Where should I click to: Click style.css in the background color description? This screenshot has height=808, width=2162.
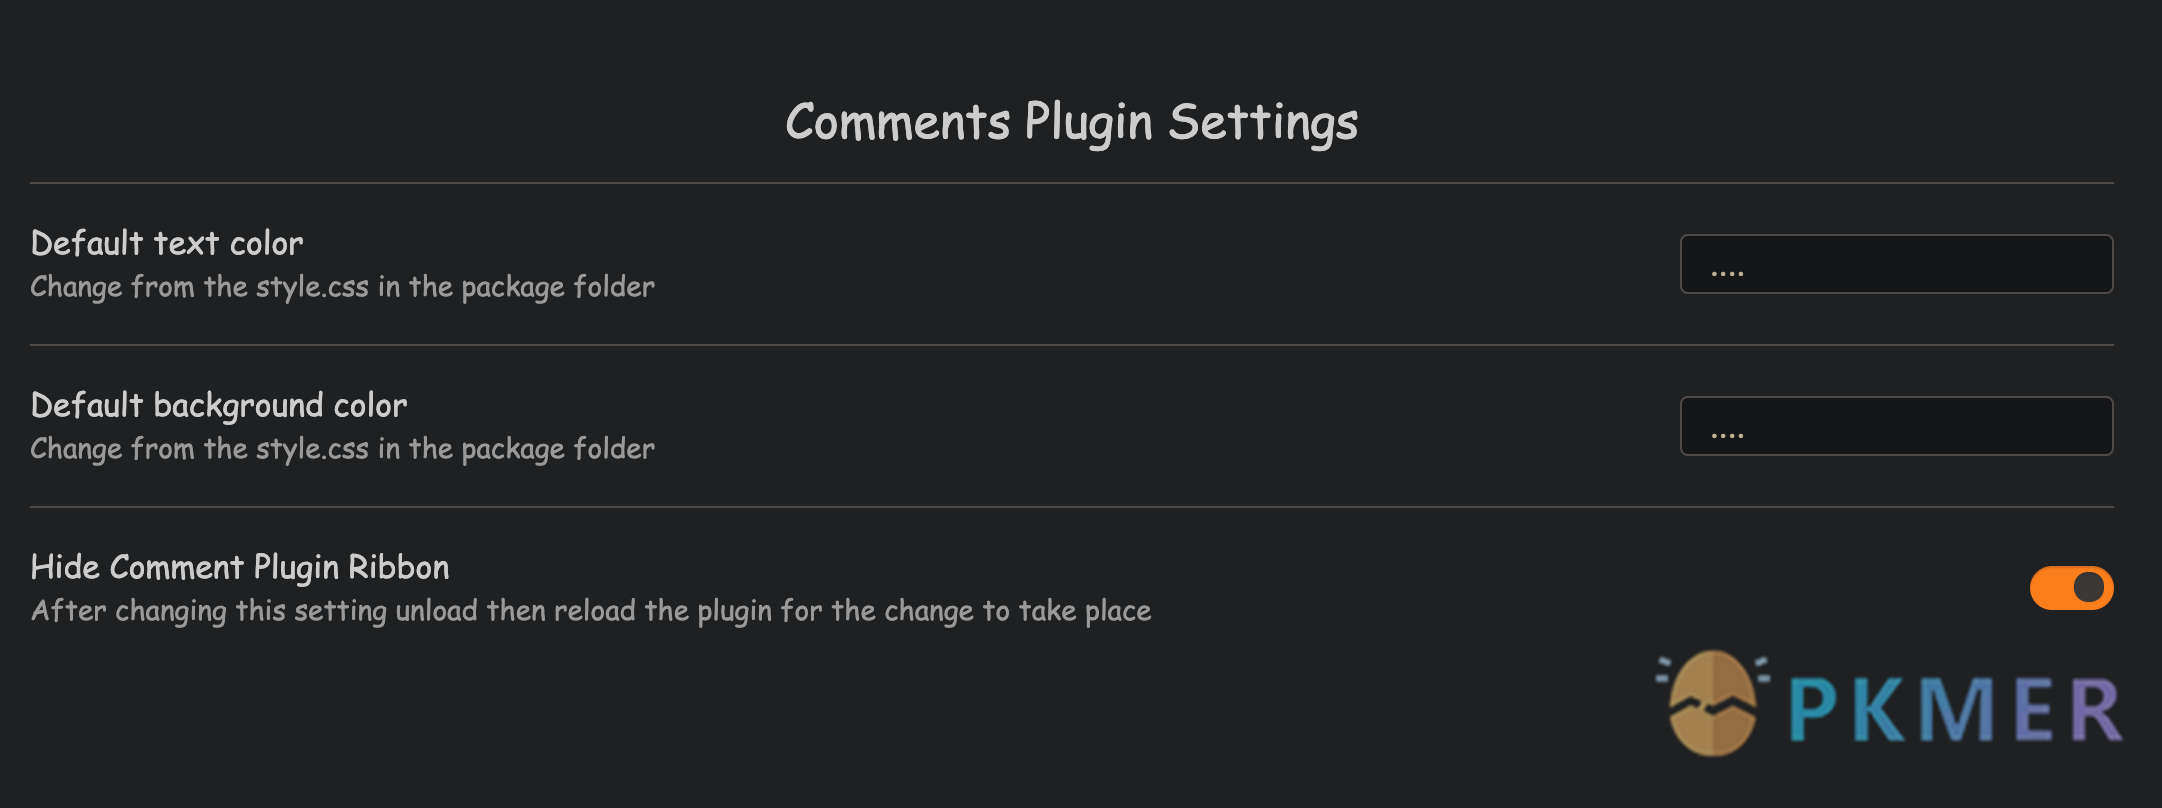tap(312, 450)
